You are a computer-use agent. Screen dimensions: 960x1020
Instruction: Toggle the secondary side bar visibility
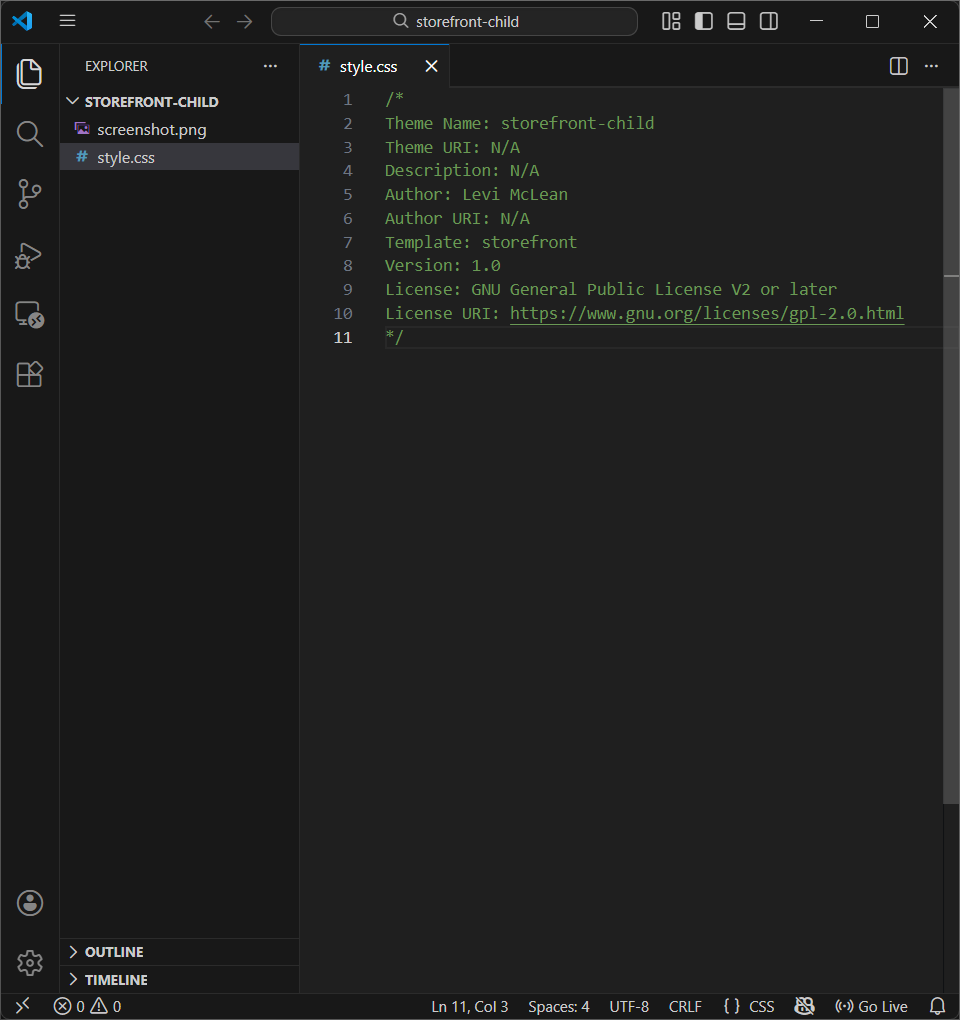point(768,21)
